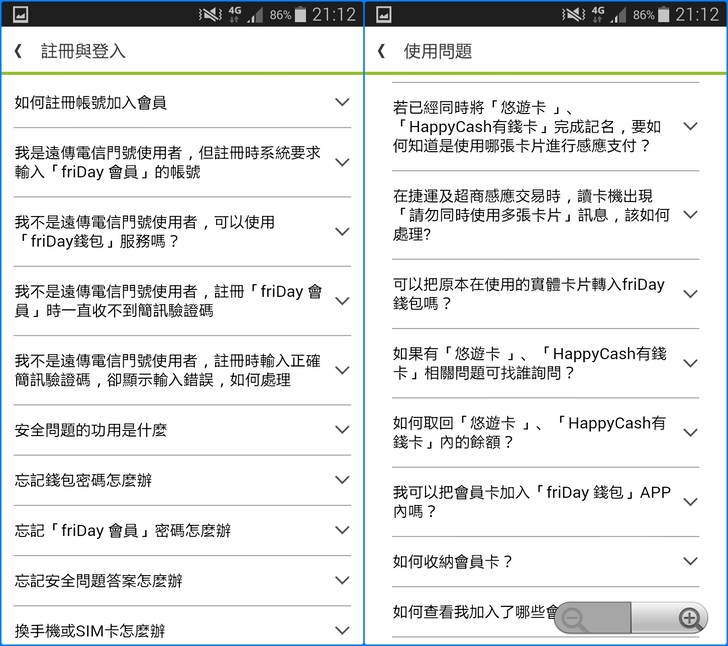Expand chevron next to 忘記「friDay 會員」密碼怎麼辦
This screenshot has width=728, height=646.
point(342,530)
